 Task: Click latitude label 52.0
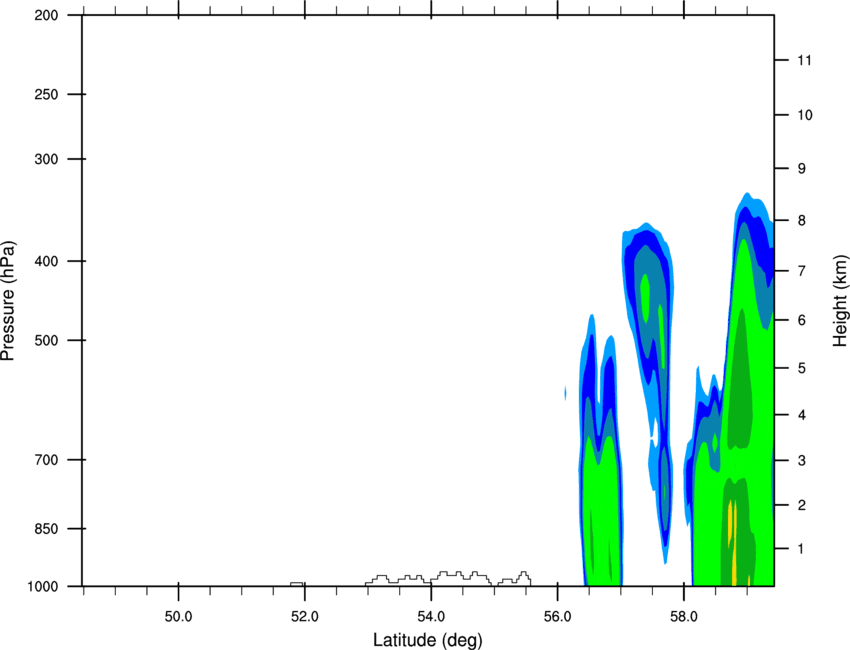coord(305,617)
